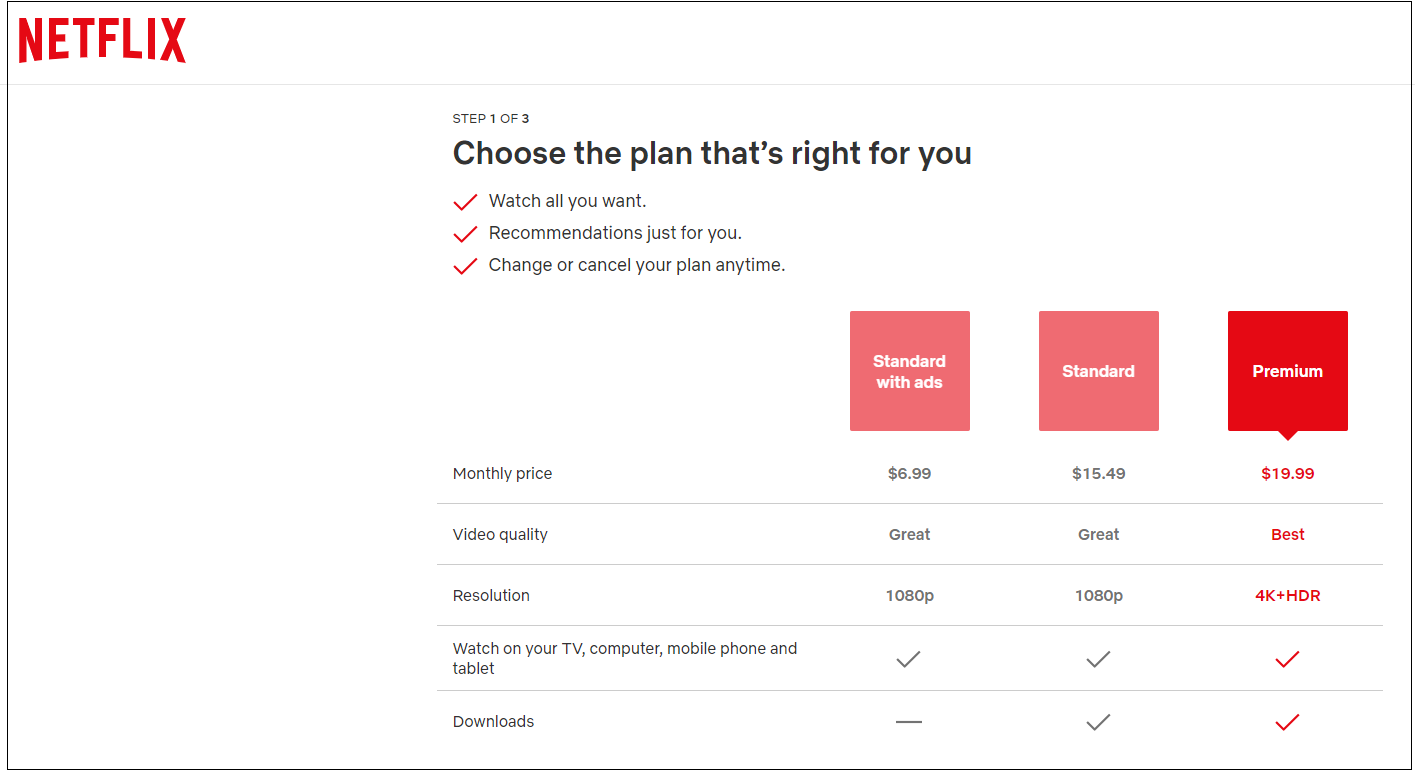Select the Premium plan box
The image size is (1415, 770).
pyautogui.click(x=1287, y=371)
